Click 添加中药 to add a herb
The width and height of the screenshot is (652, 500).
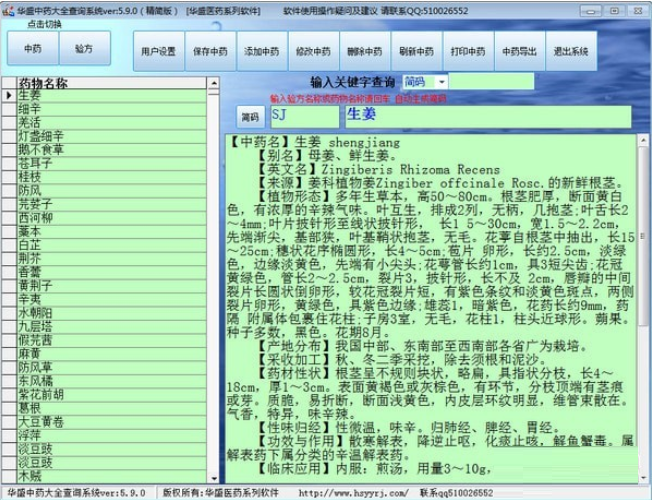261,51
